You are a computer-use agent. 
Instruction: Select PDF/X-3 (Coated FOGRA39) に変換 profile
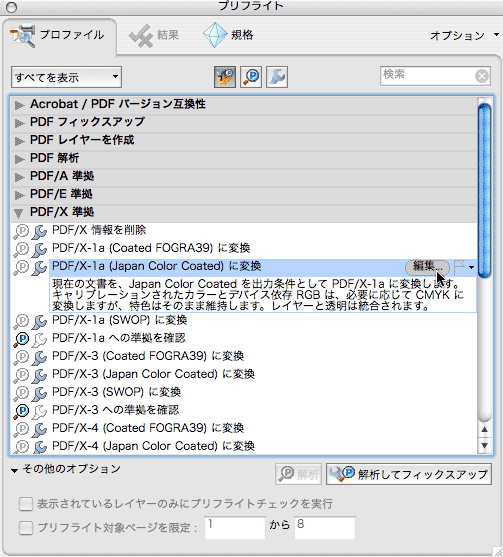tap(148, 356)
